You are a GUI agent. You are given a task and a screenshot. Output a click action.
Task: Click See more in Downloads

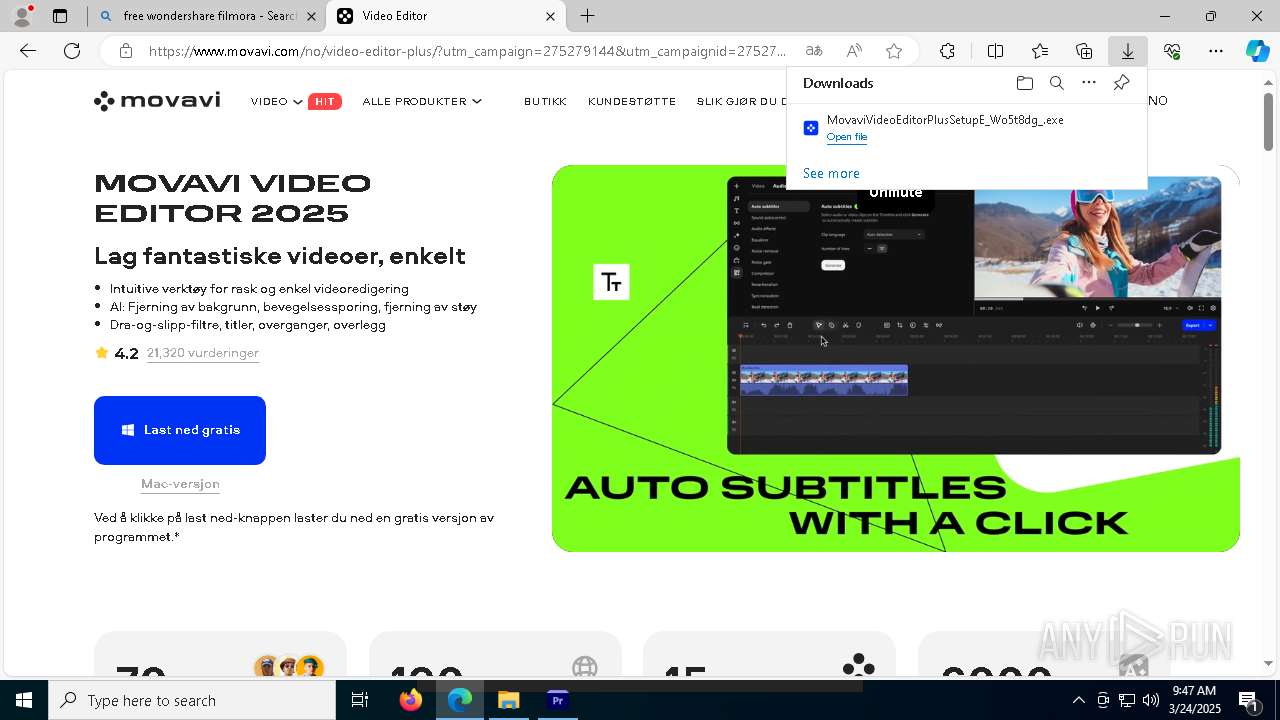pyautogui.click(x=831, y=173)
